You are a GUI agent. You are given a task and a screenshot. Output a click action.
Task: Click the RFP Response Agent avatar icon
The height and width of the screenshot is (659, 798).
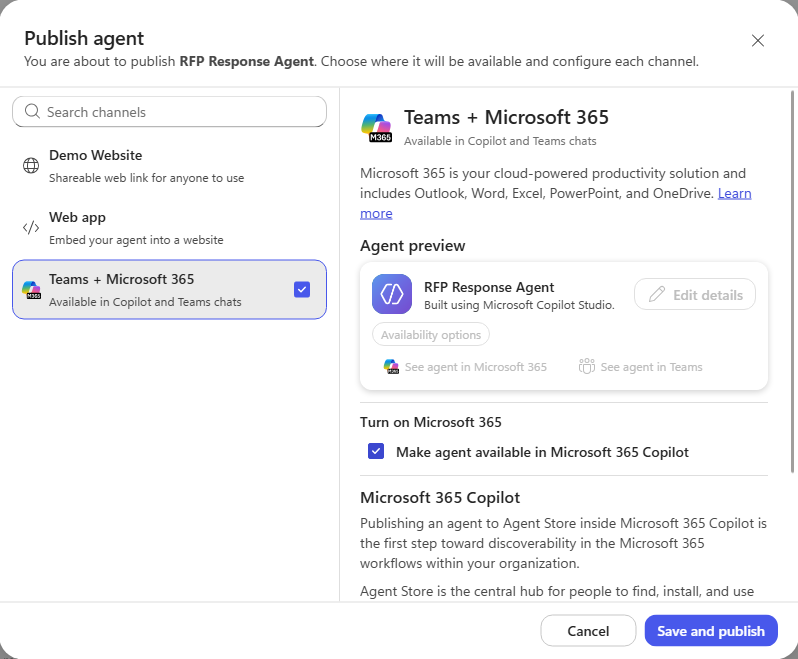point(392,294)
